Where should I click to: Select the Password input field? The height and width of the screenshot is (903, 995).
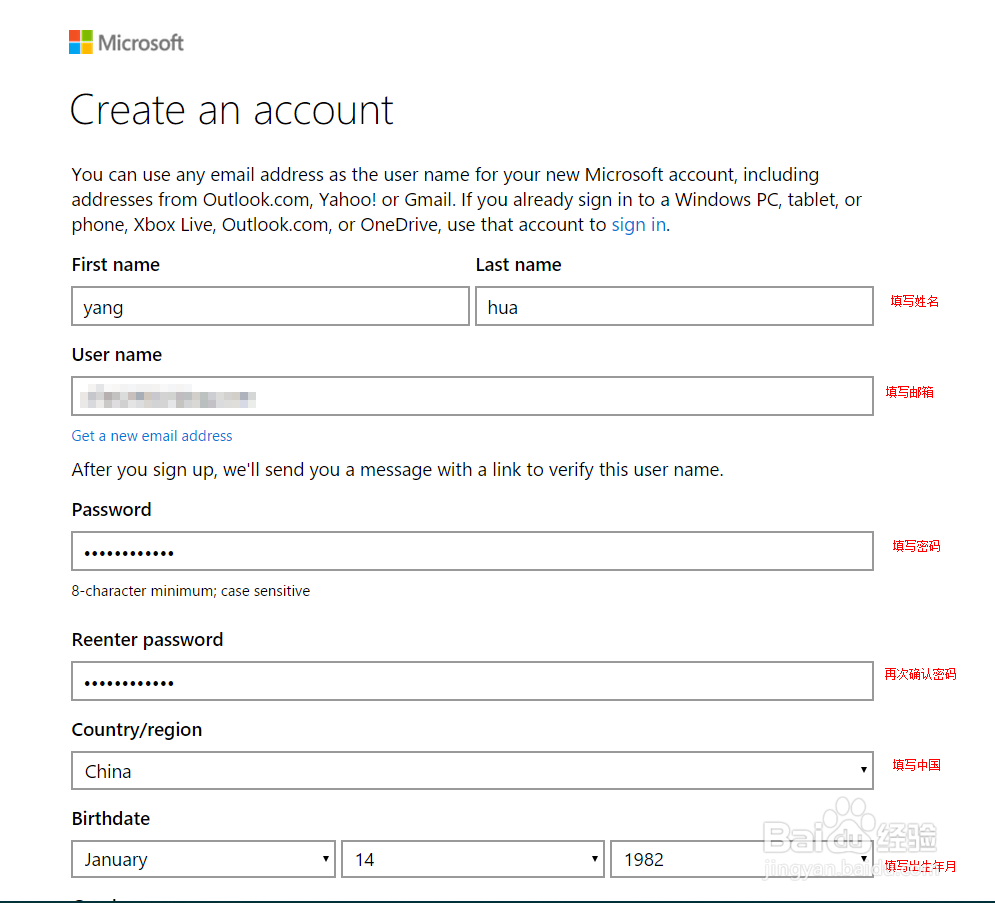click(472, 552)
